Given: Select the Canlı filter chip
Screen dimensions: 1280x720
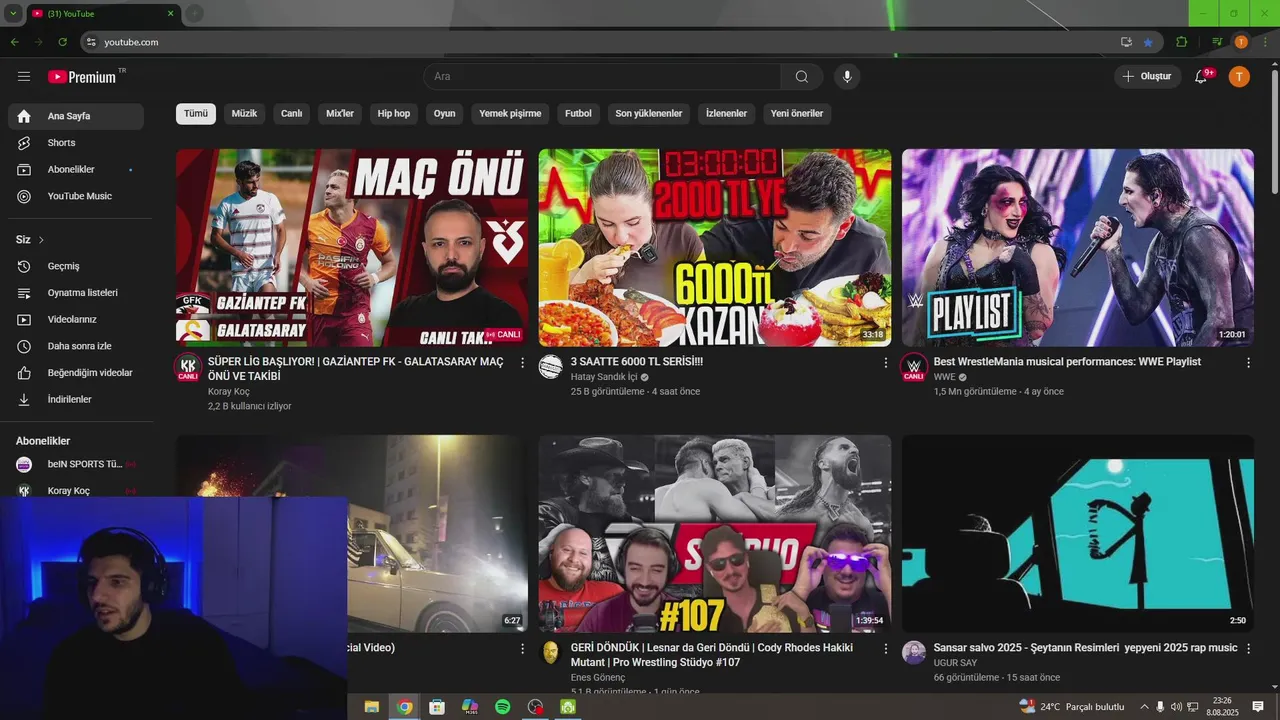Looking at the screenshot, I should 291,114.
